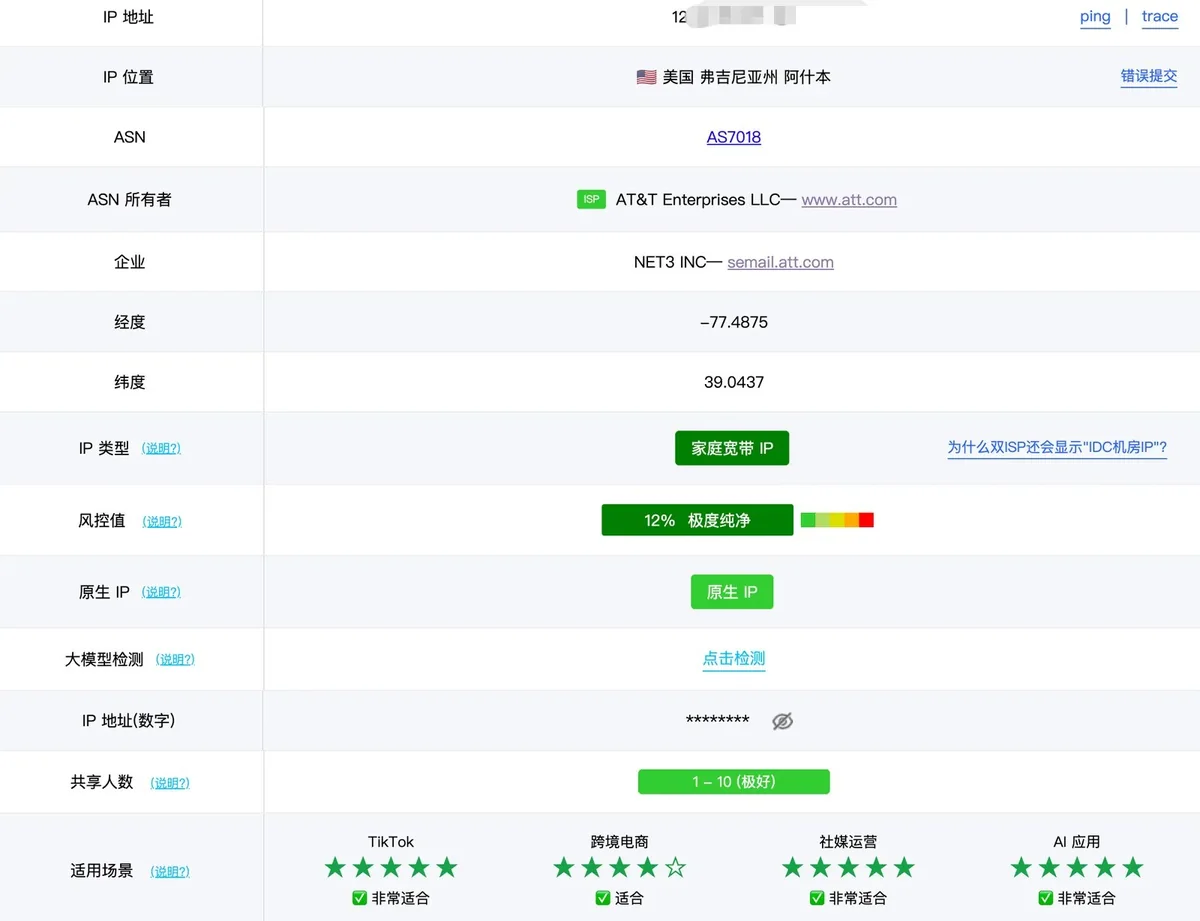Click the 纬度 row label
The width and height of the screenshot is (1200, 921).
pos(129,382)
